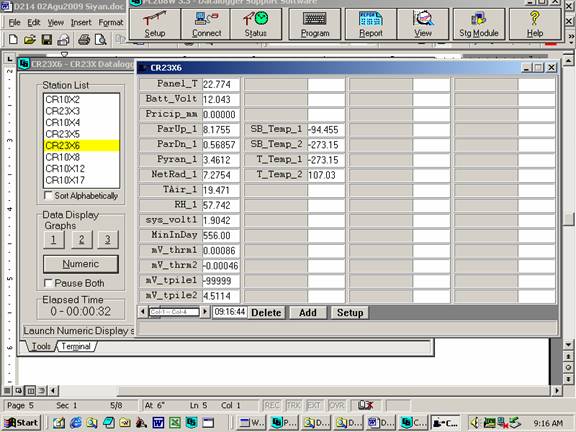The image size is (576, 432).
Task: Open Word's View menu
Action: [56, 23]
